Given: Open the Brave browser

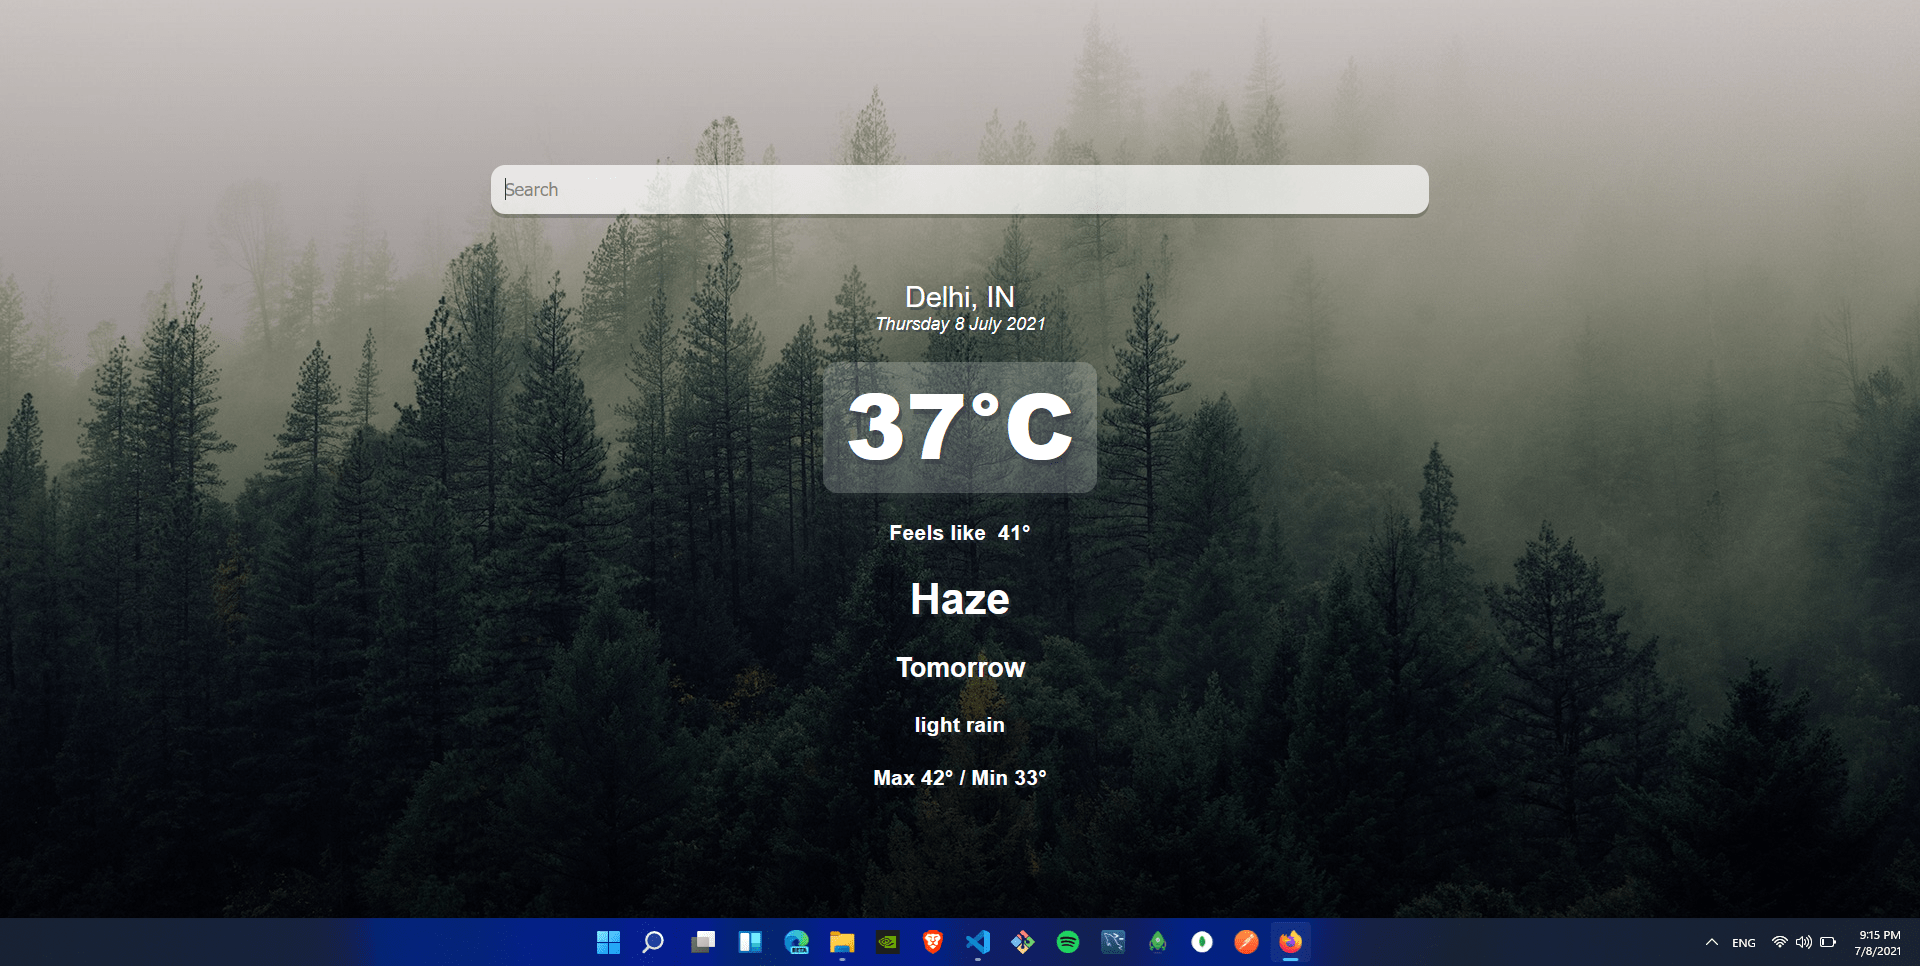Looking at the screenshot, I should pyautogui.click(x=931, y=941).
